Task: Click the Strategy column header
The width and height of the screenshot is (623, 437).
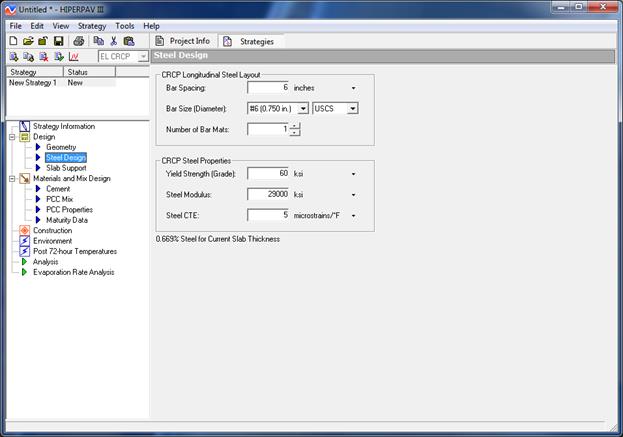Action: click(x=35, y=72)
